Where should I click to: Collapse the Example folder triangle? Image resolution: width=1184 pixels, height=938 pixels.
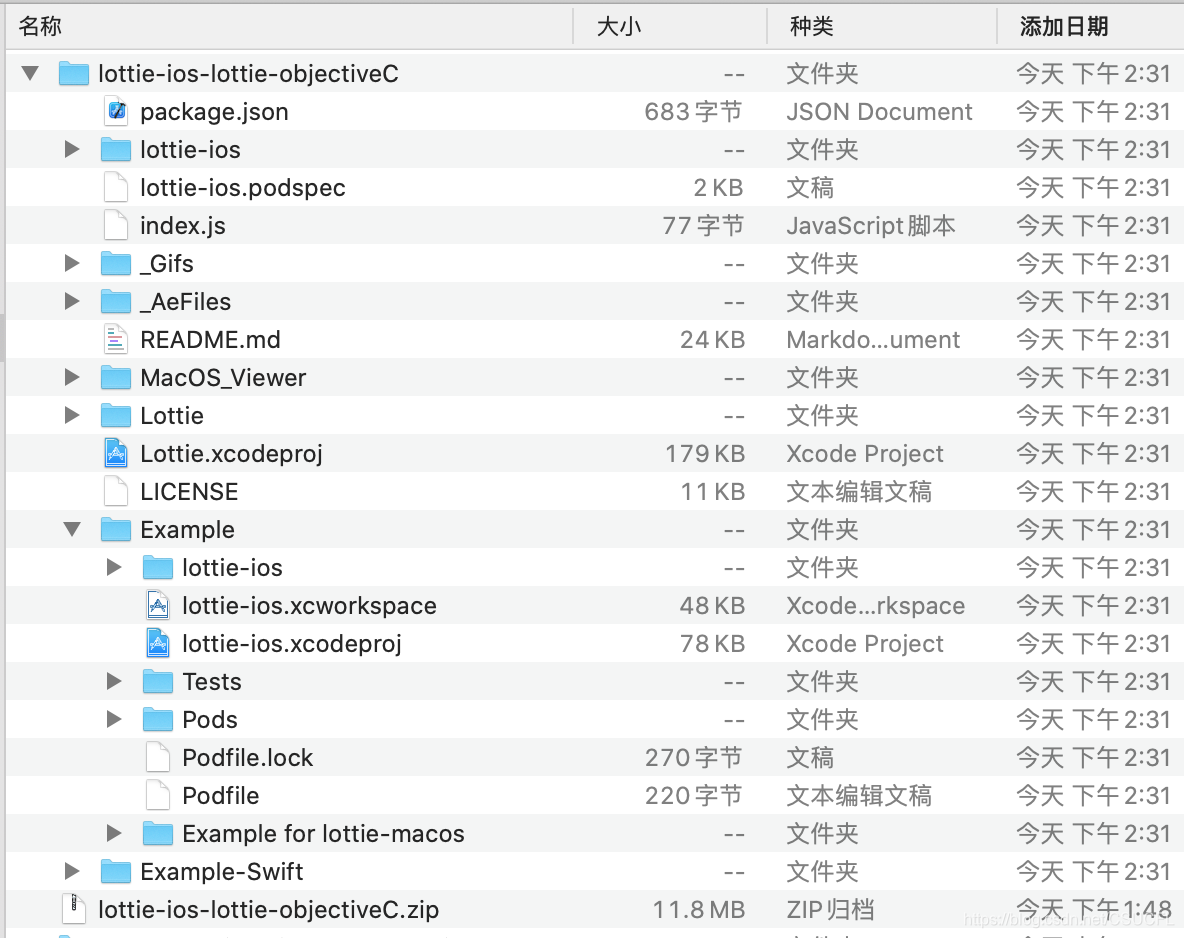(72, 529)
